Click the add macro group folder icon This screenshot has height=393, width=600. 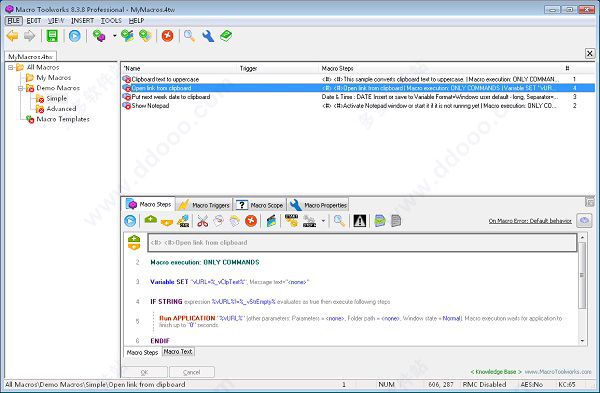click(x=145, y=36)
